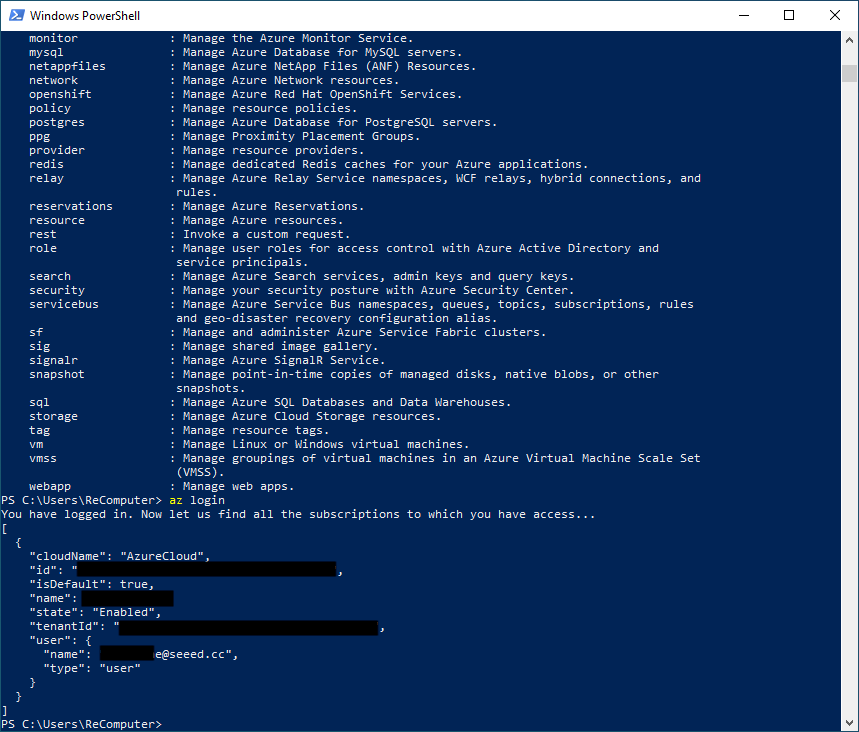Click the 'mysql' command name
The height and width of the screenshot is (732, 859).
pos(46,52)
